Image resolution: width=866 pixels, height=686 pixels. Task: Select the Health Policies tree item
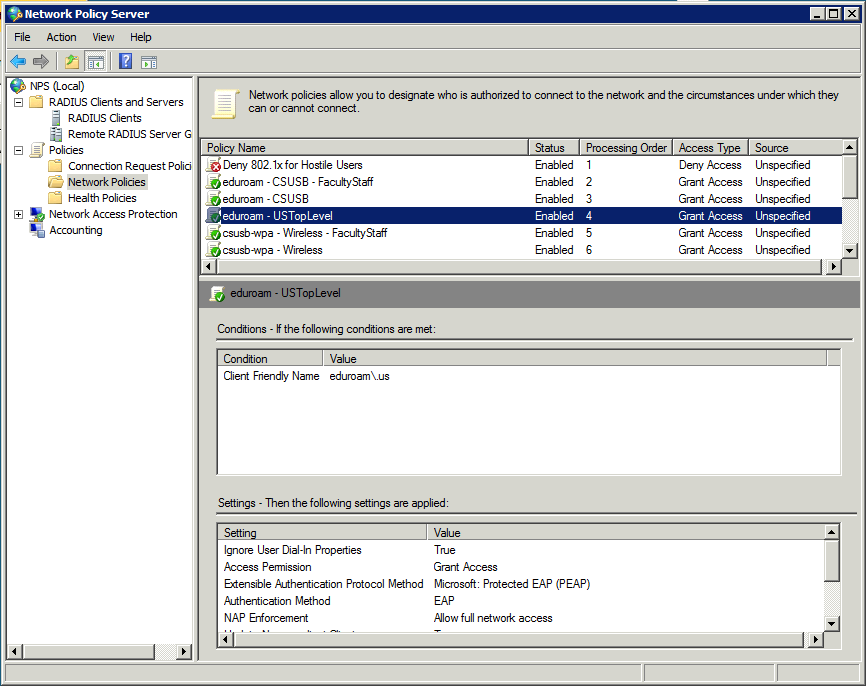click(102, 198)
